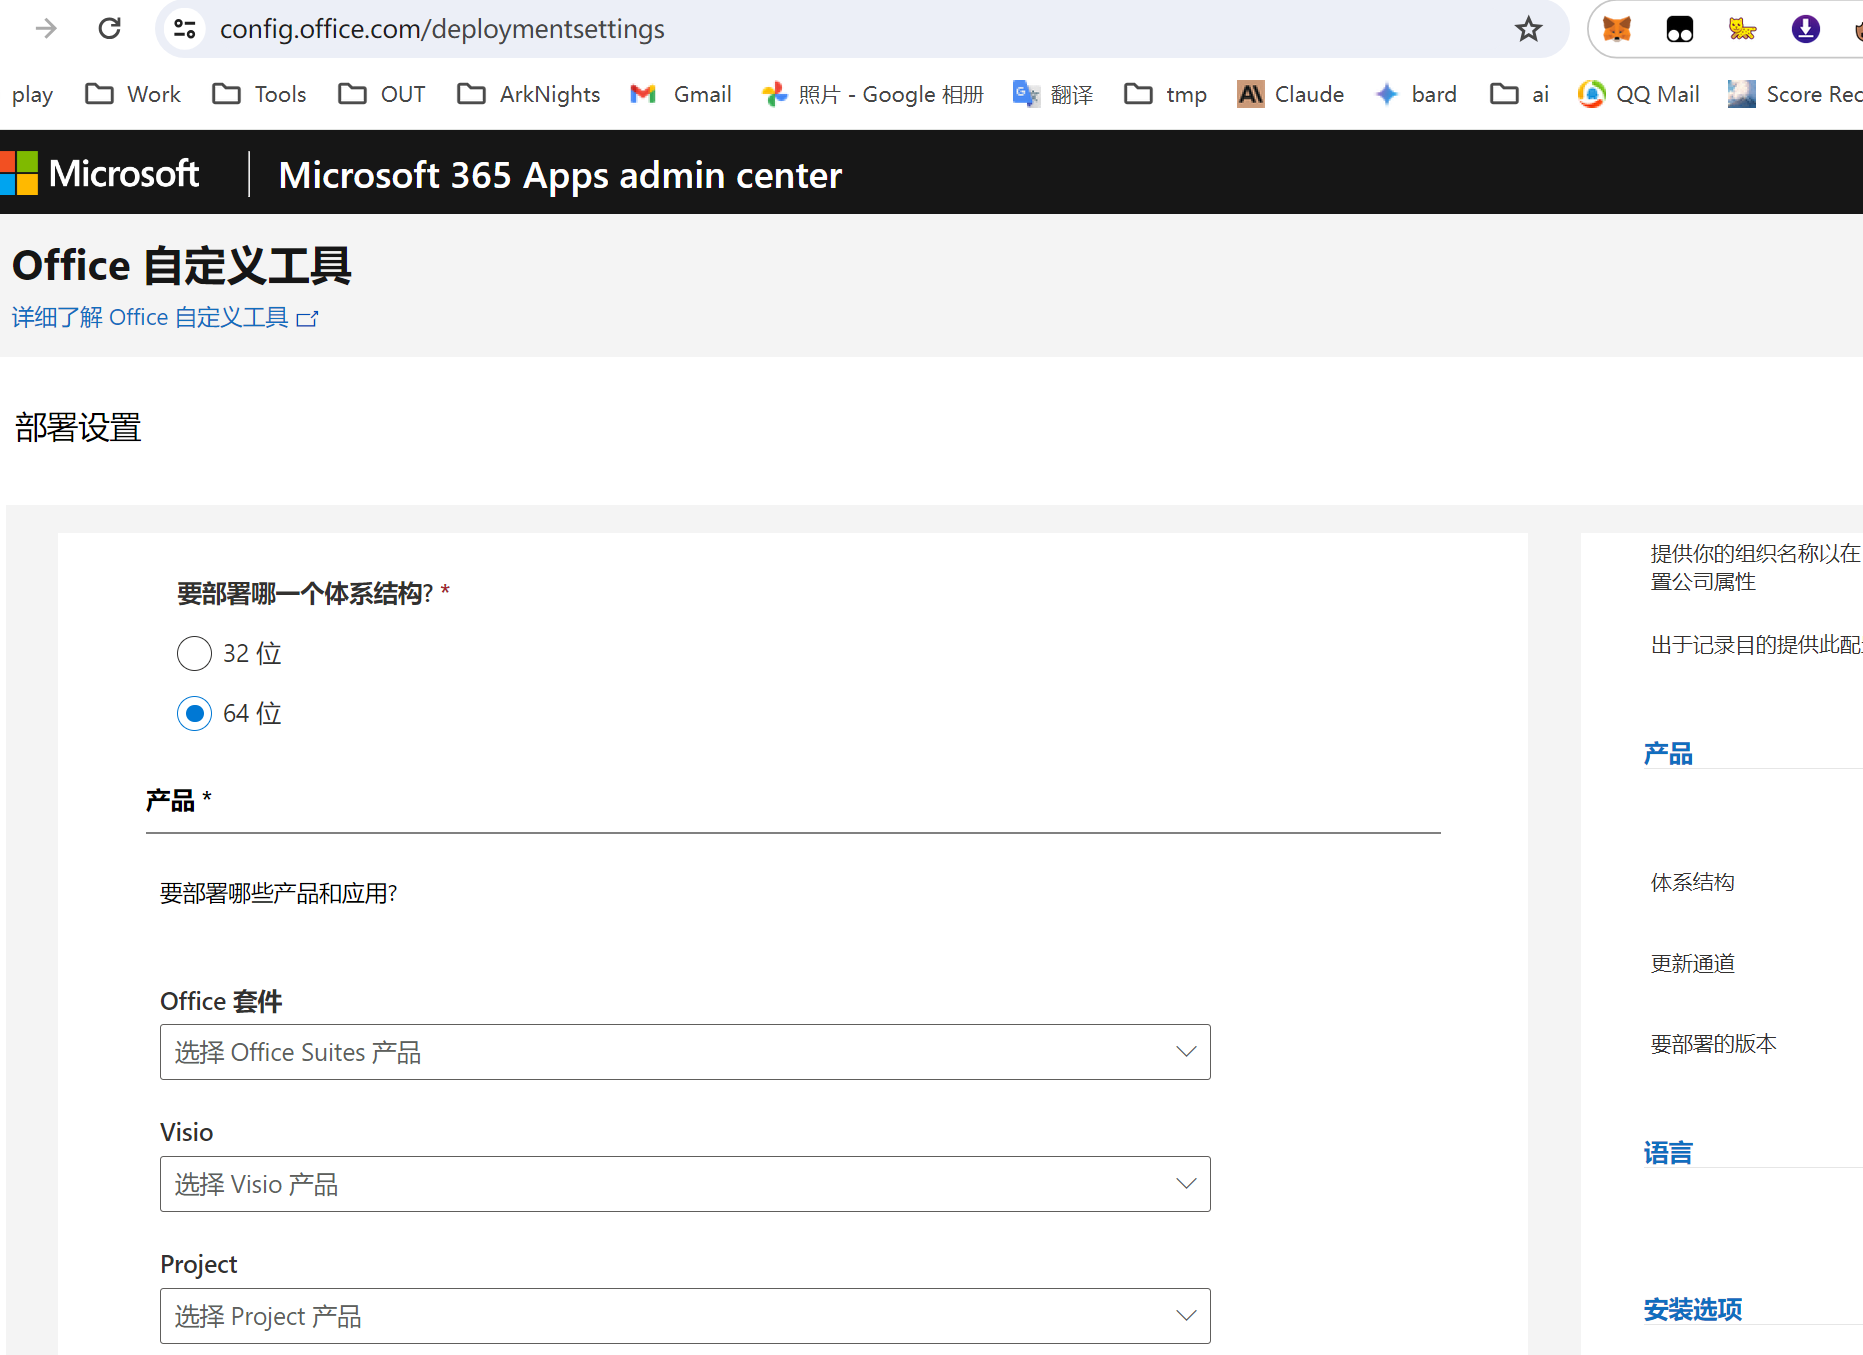Screen dimensions: 1863x1355
Task: Open the Gmail bookmark
Action: [x=681, y=94]
